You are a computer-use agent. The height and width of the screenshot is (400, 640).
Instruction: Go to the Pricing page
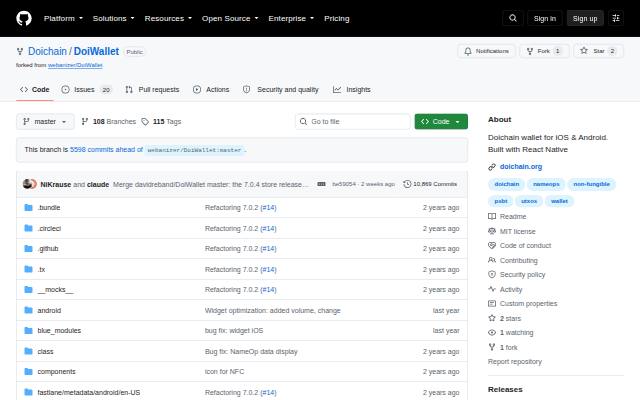[337, 18]
